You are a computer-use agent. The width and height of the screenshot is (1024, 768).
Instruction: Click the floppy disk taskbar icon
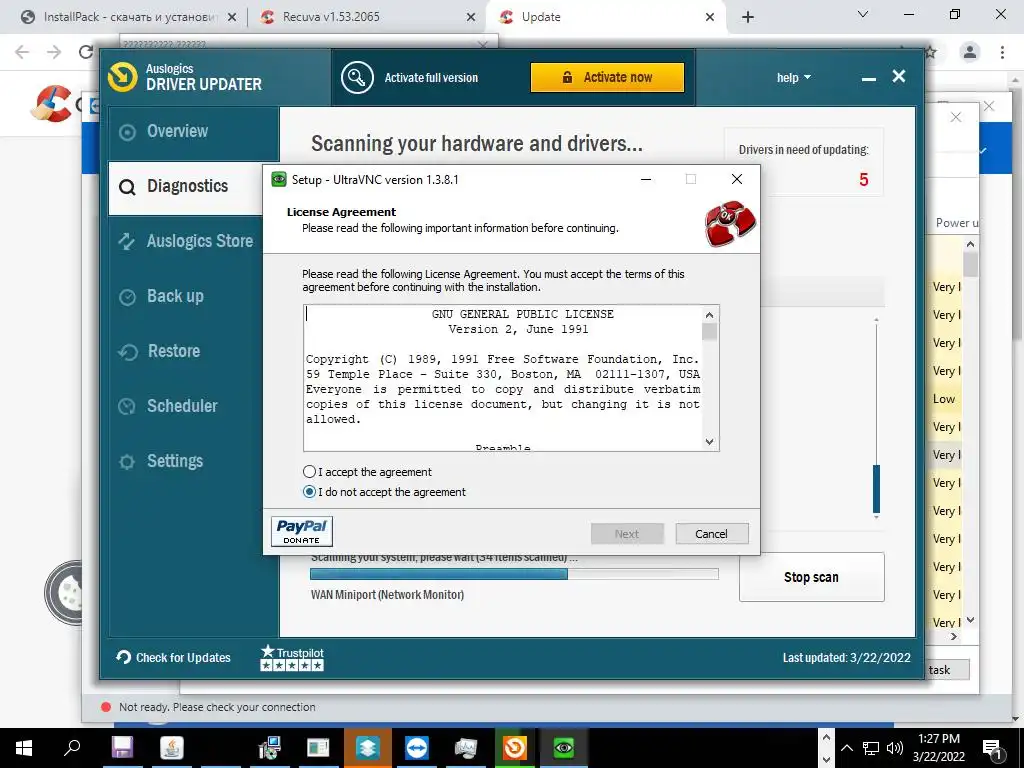[122, 748]
